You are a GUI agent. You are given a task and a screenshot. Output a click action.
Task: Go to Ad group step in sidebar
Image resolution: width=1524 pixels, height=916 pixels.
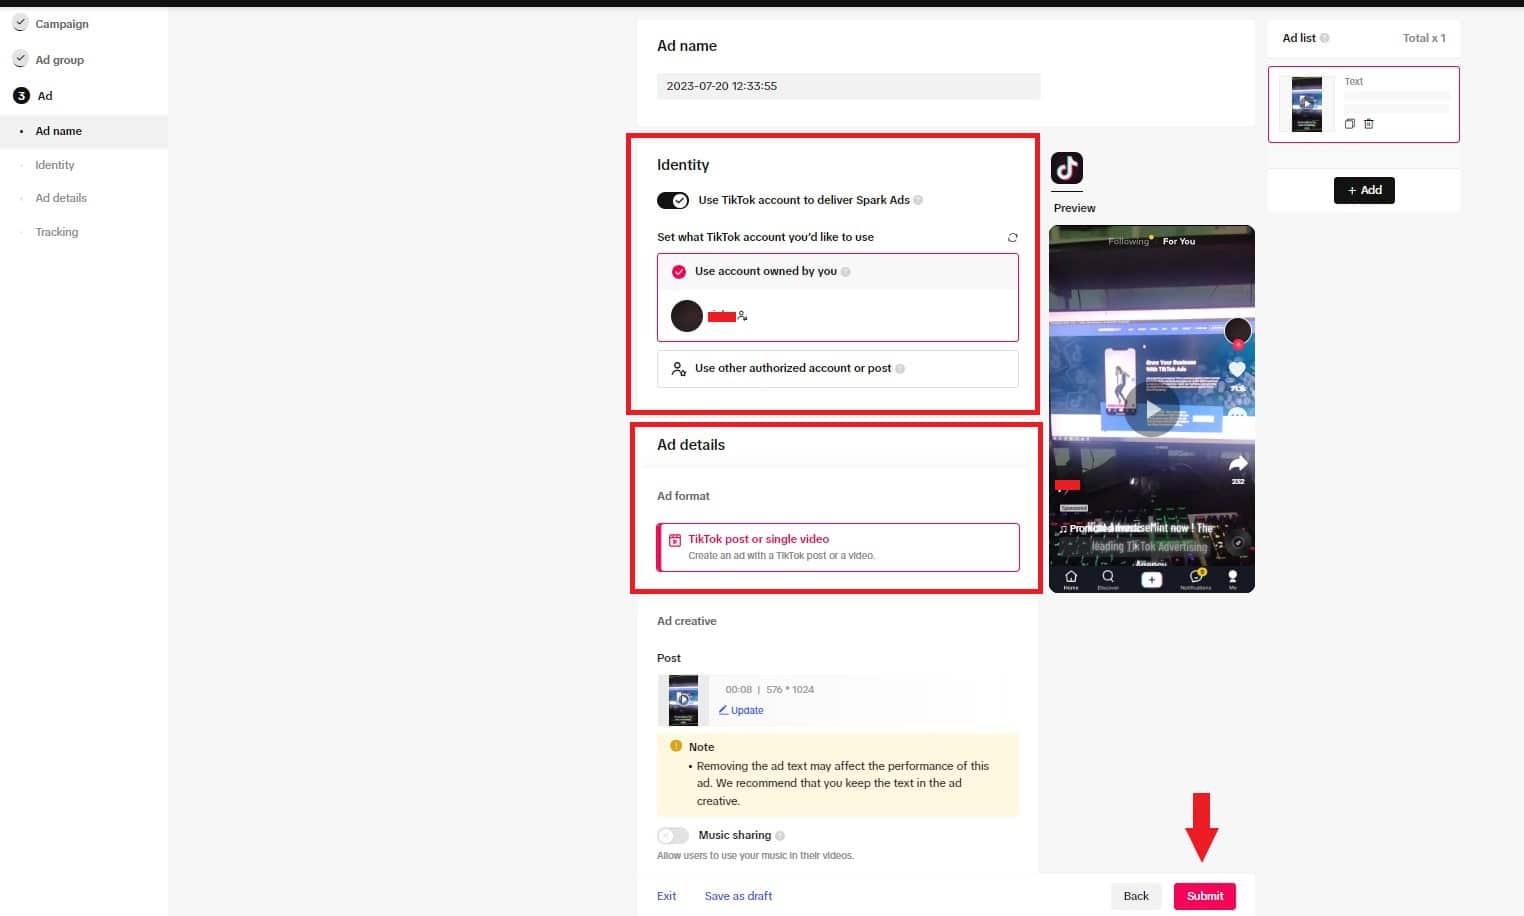point(60,60)
